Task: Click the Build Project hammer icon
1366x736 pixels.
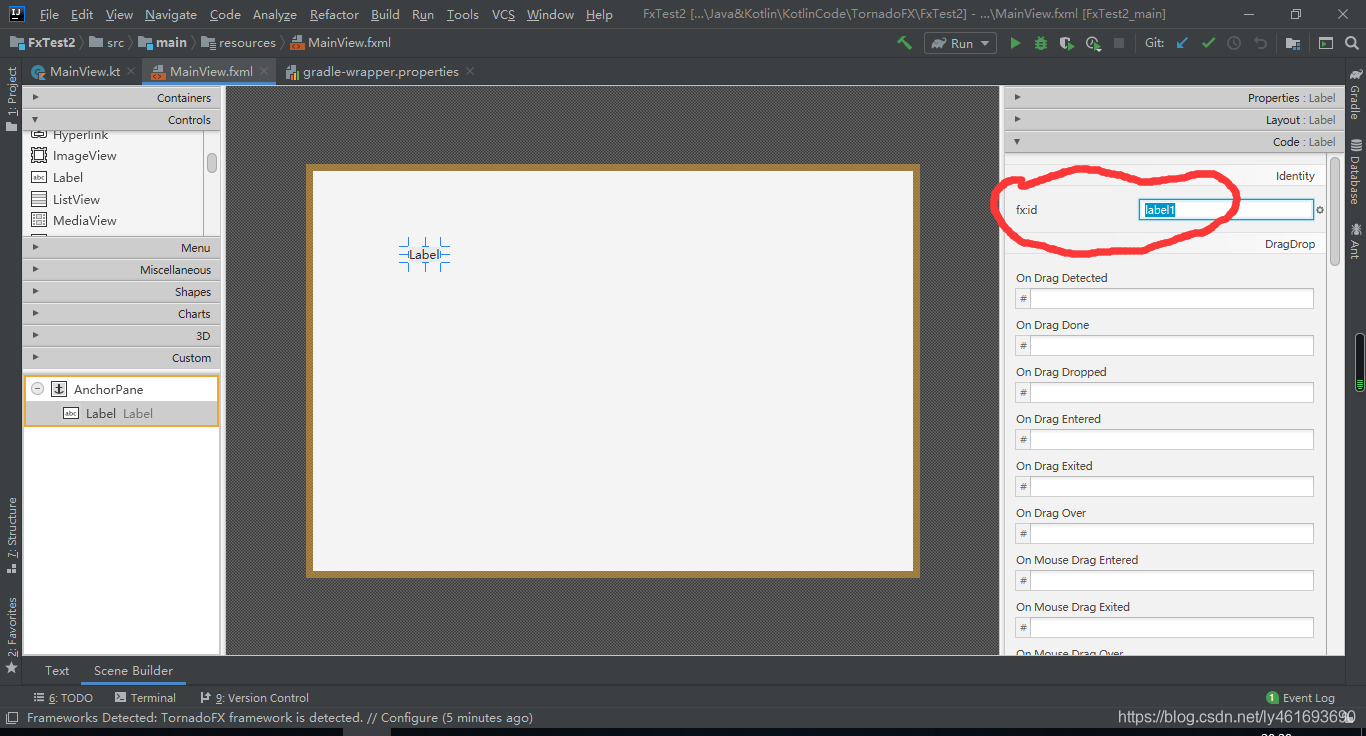Action: pos(904,43)
